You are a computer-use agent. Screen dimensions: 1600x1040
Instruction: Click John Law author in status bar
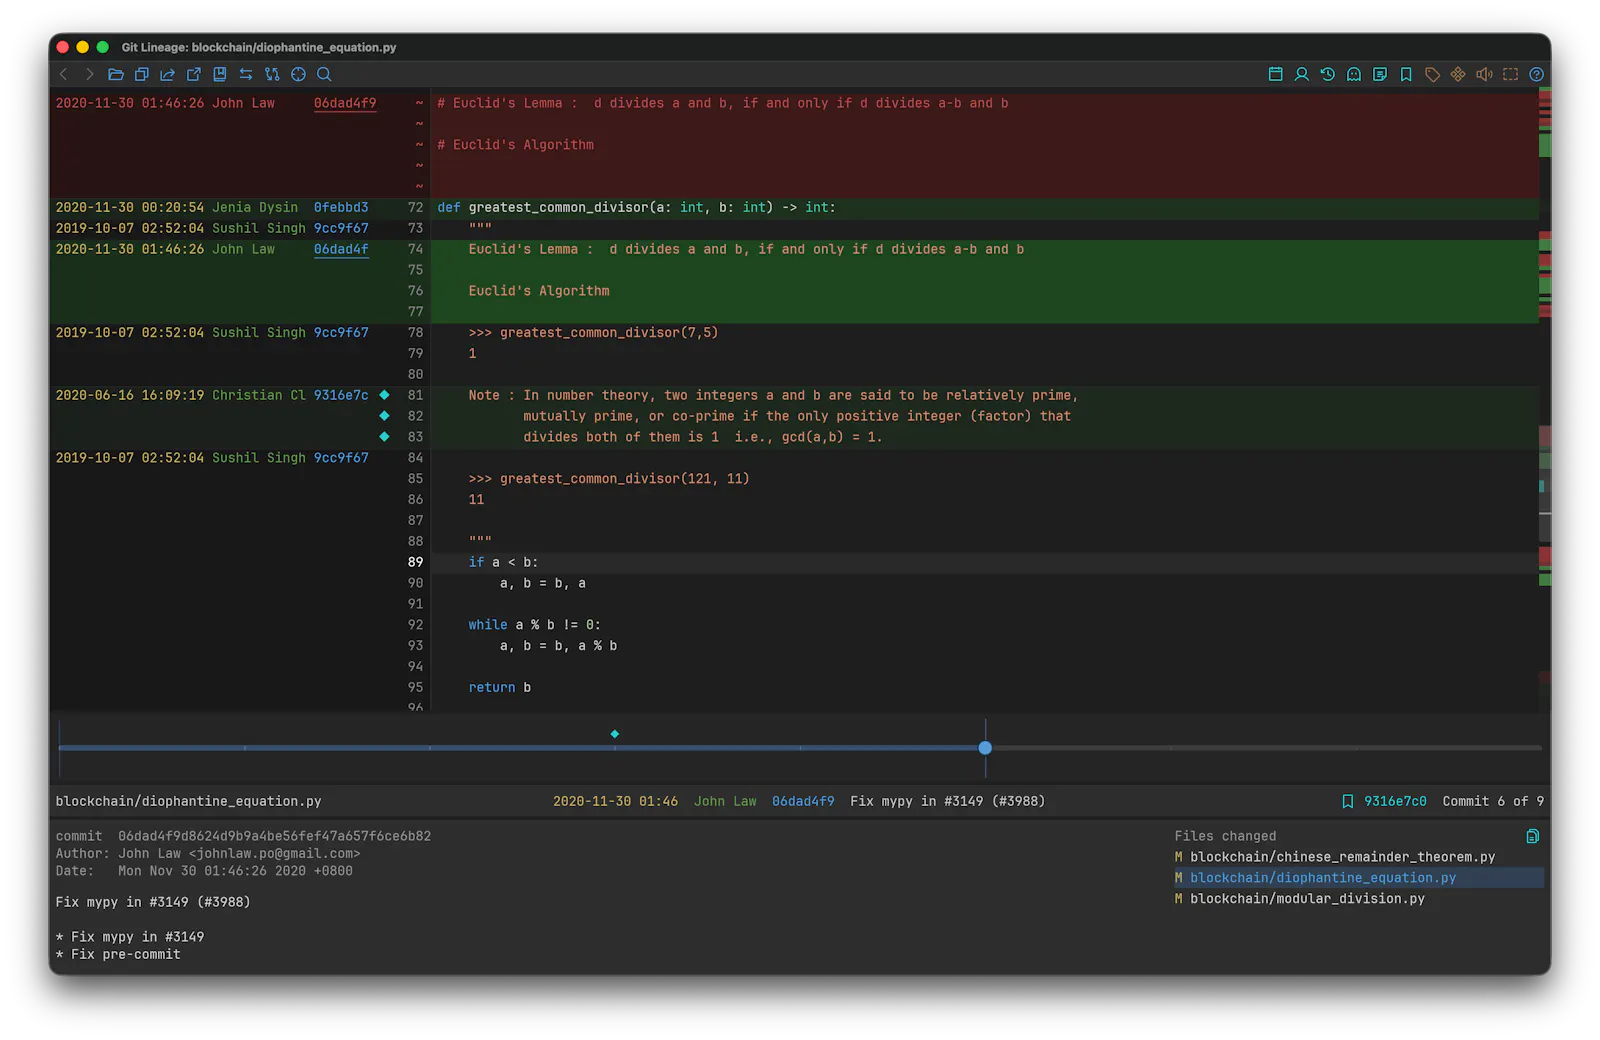(725, 801)
